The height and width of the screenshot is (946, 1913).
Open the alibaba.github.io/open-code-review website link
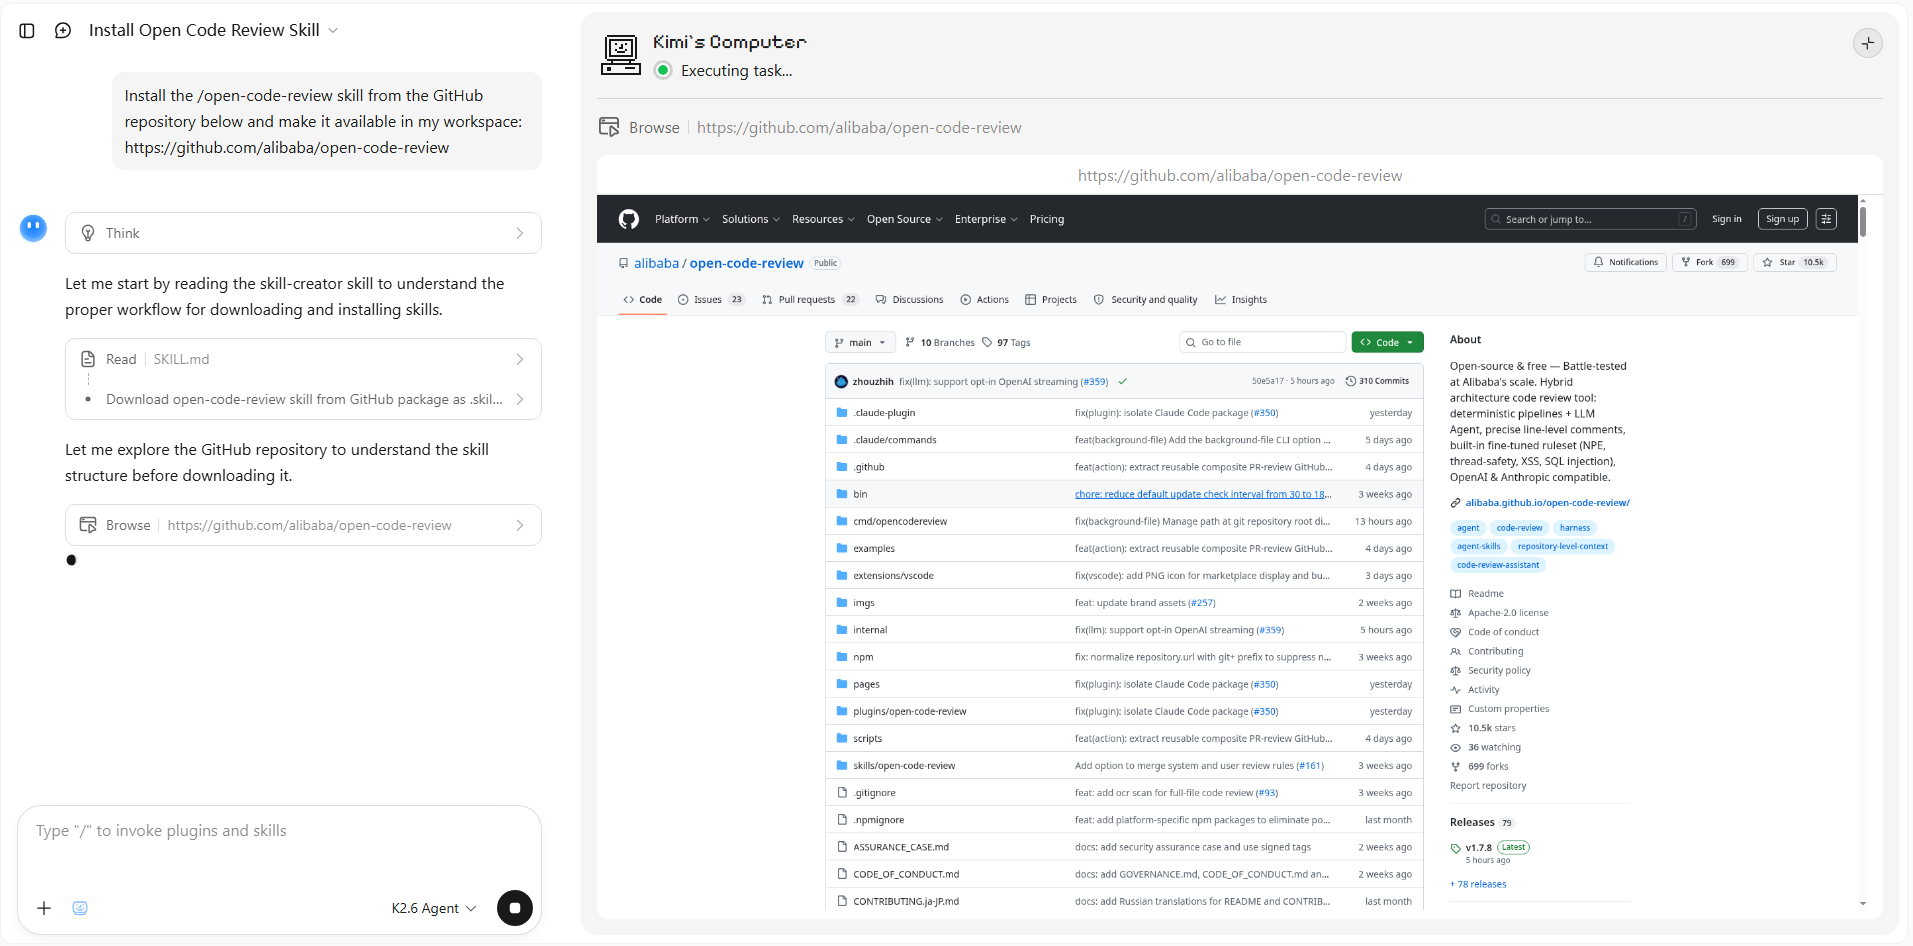(1547, 503)
